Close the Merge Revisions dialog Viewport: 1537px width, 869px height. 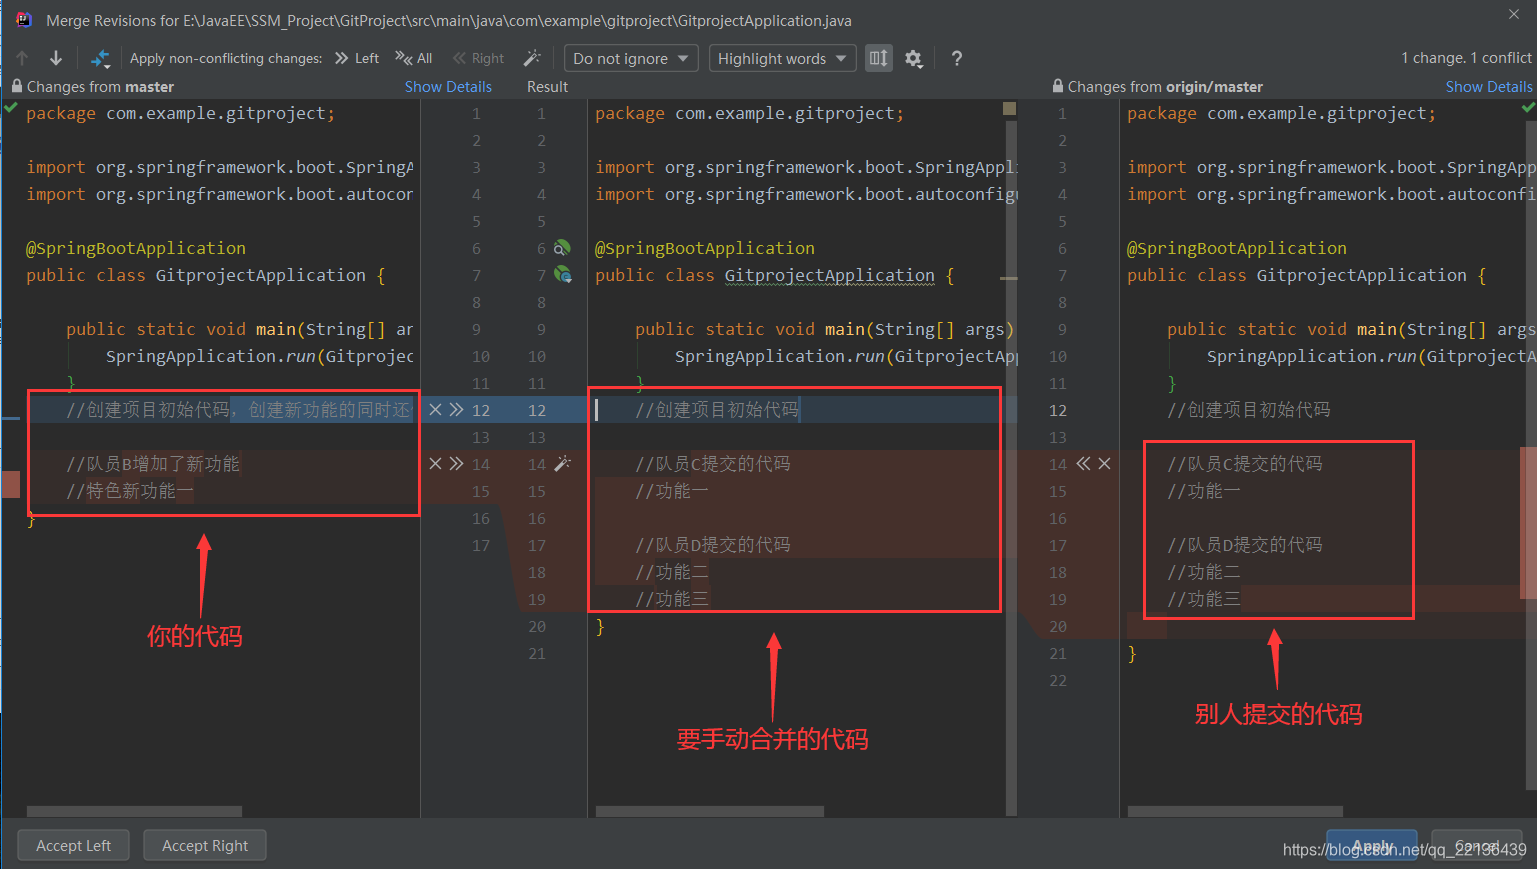(1514, 14)
